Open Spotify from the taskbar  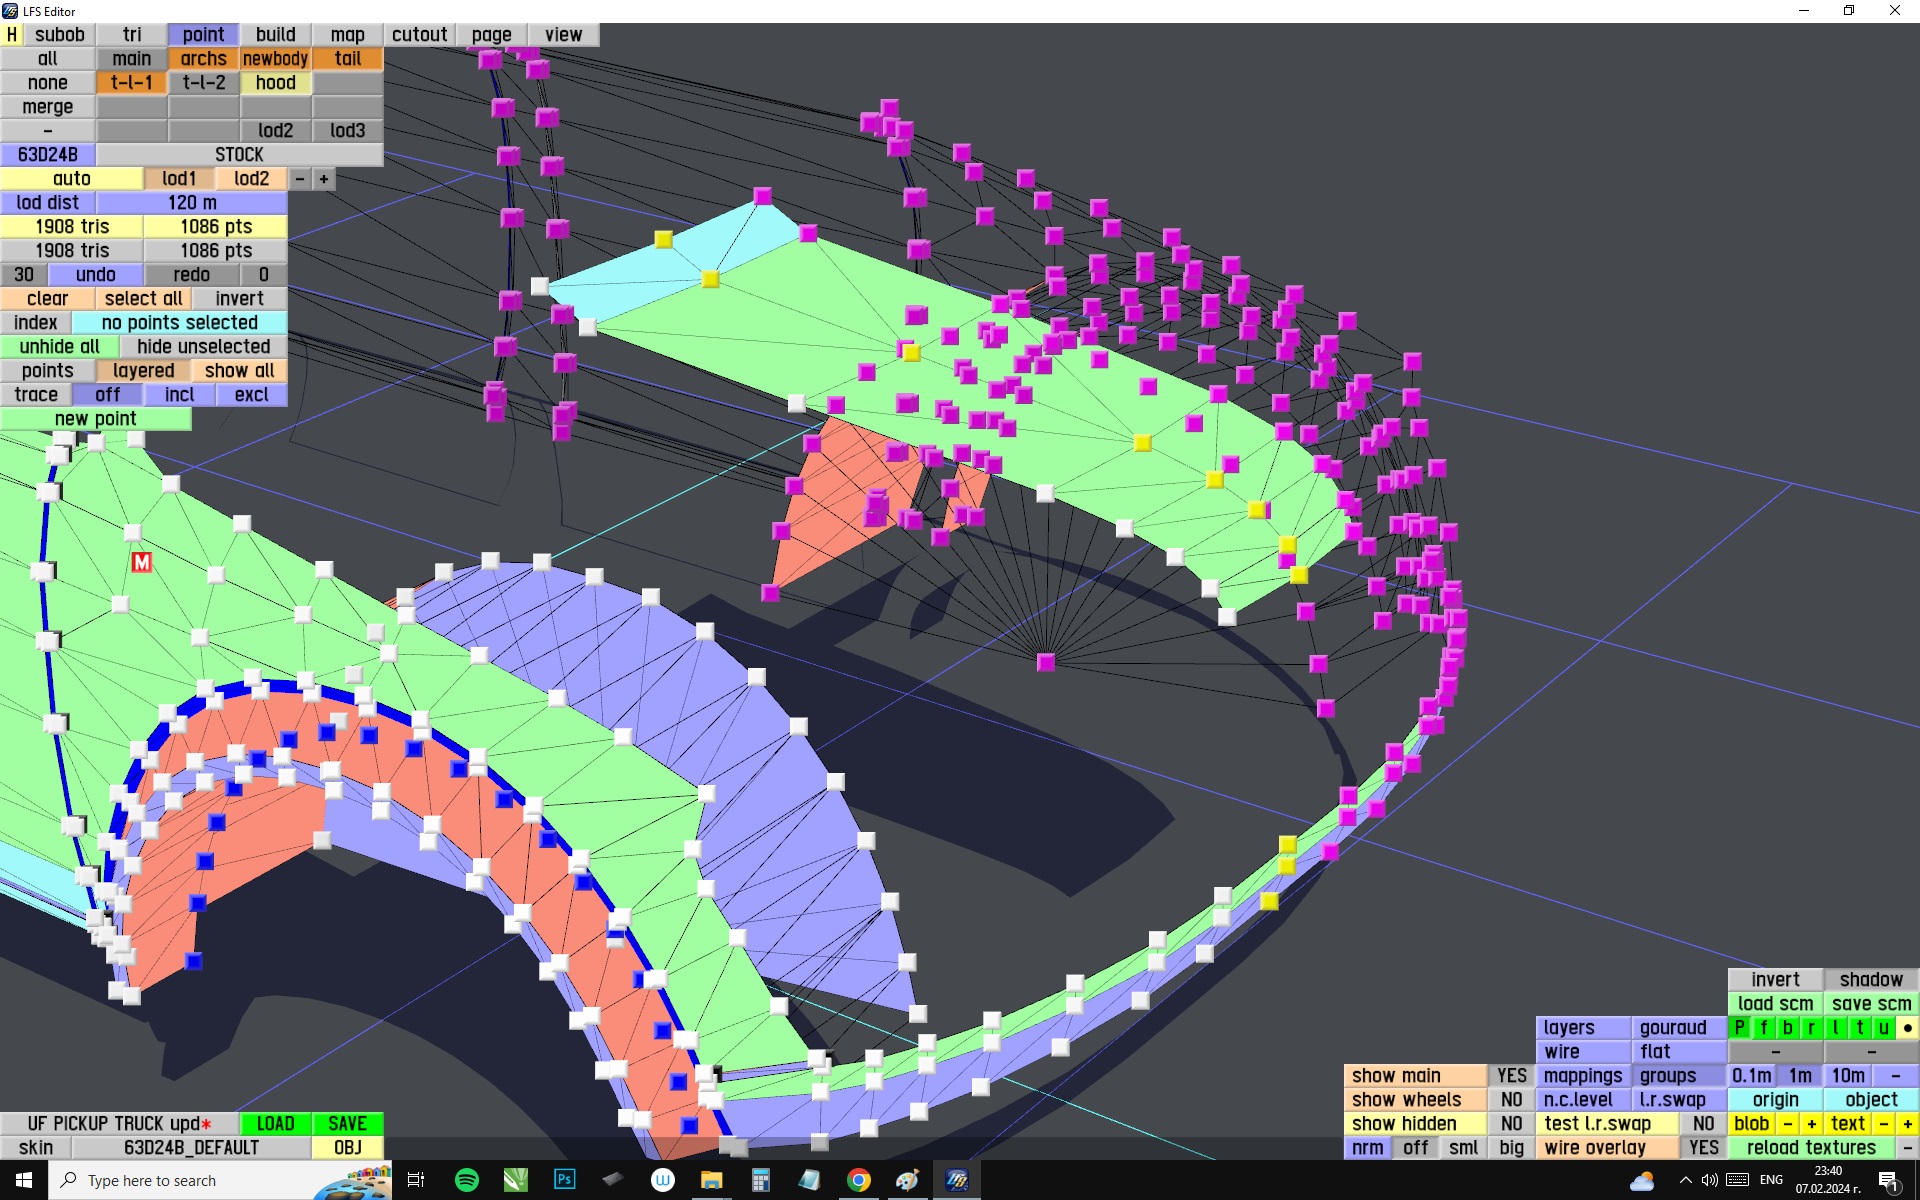[x=466, y=1180]
